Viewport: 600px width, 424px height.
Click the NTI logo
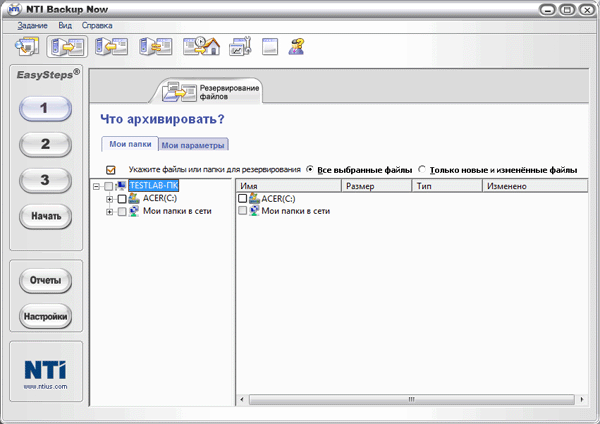(x=45, y=370)
